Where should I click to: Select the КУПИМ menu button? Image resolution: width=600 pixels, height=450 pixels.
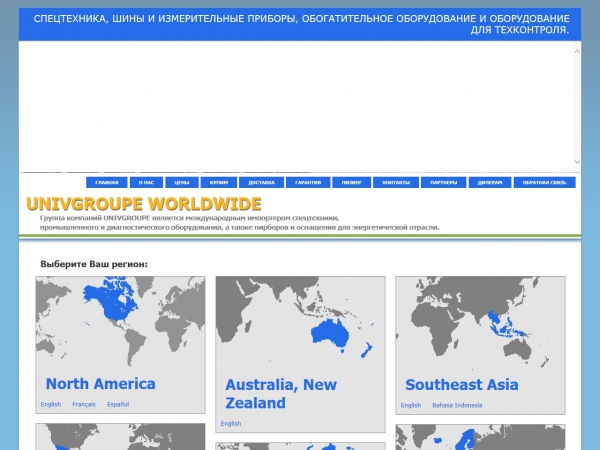click(x=218, y=183)
